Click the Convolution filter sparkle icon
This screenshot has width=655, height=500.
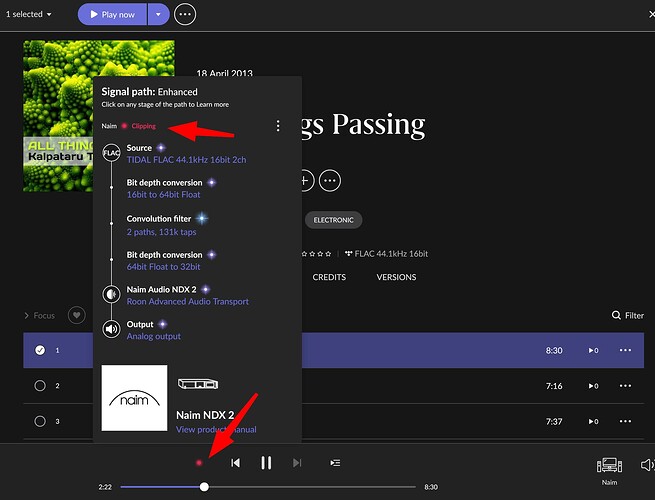(202, 218)
